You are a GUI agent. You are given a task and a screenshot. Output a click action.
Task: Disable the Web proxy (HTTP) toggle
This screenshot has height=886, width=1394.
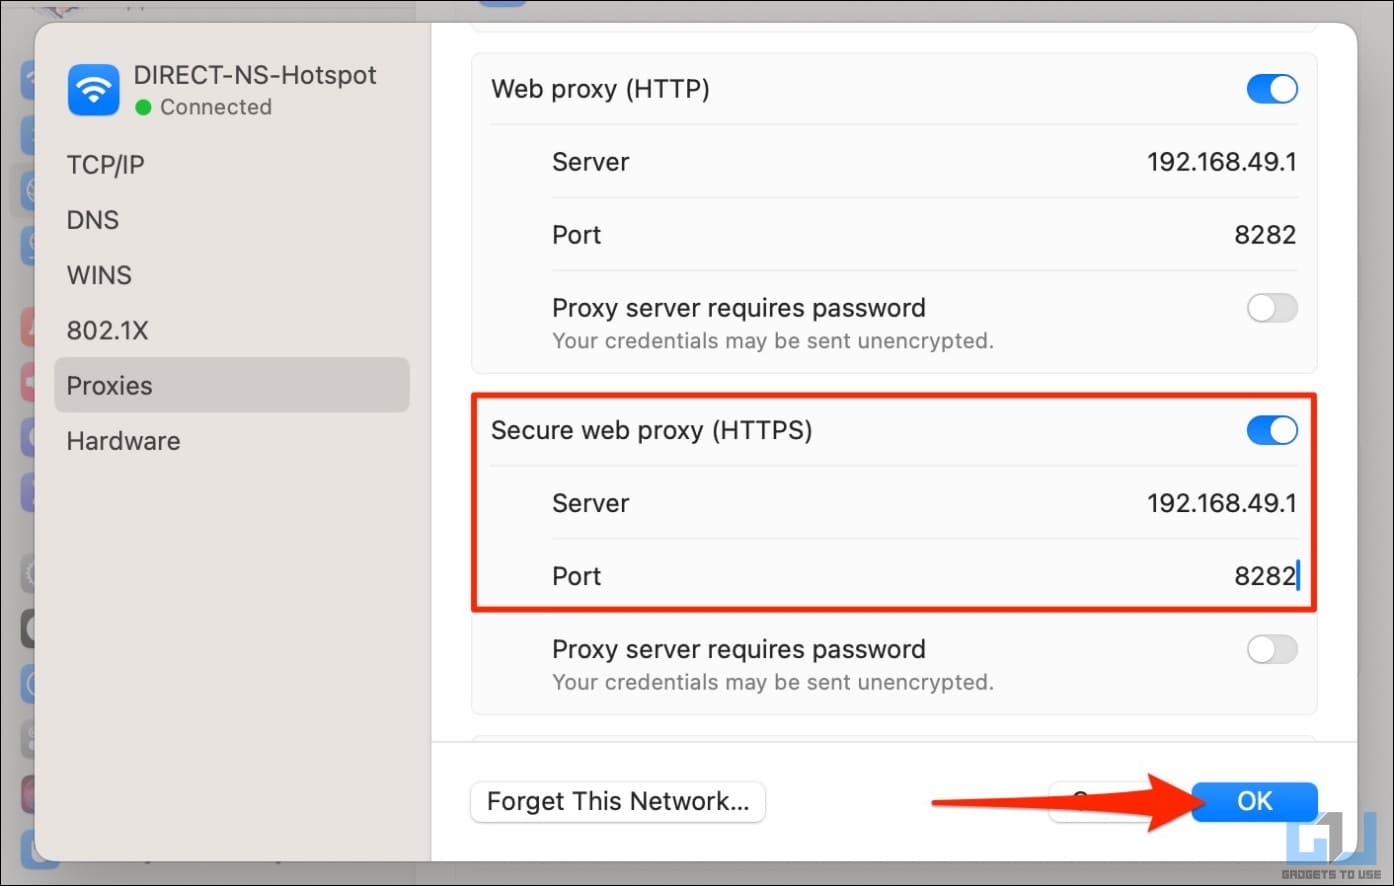pyautogui.click(x=1272, y=89)
